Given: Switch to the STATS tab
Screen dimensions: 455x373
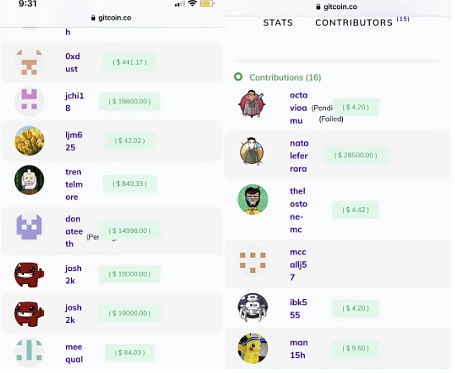Looking at the screenshot, I should click(x=278, y=23).
